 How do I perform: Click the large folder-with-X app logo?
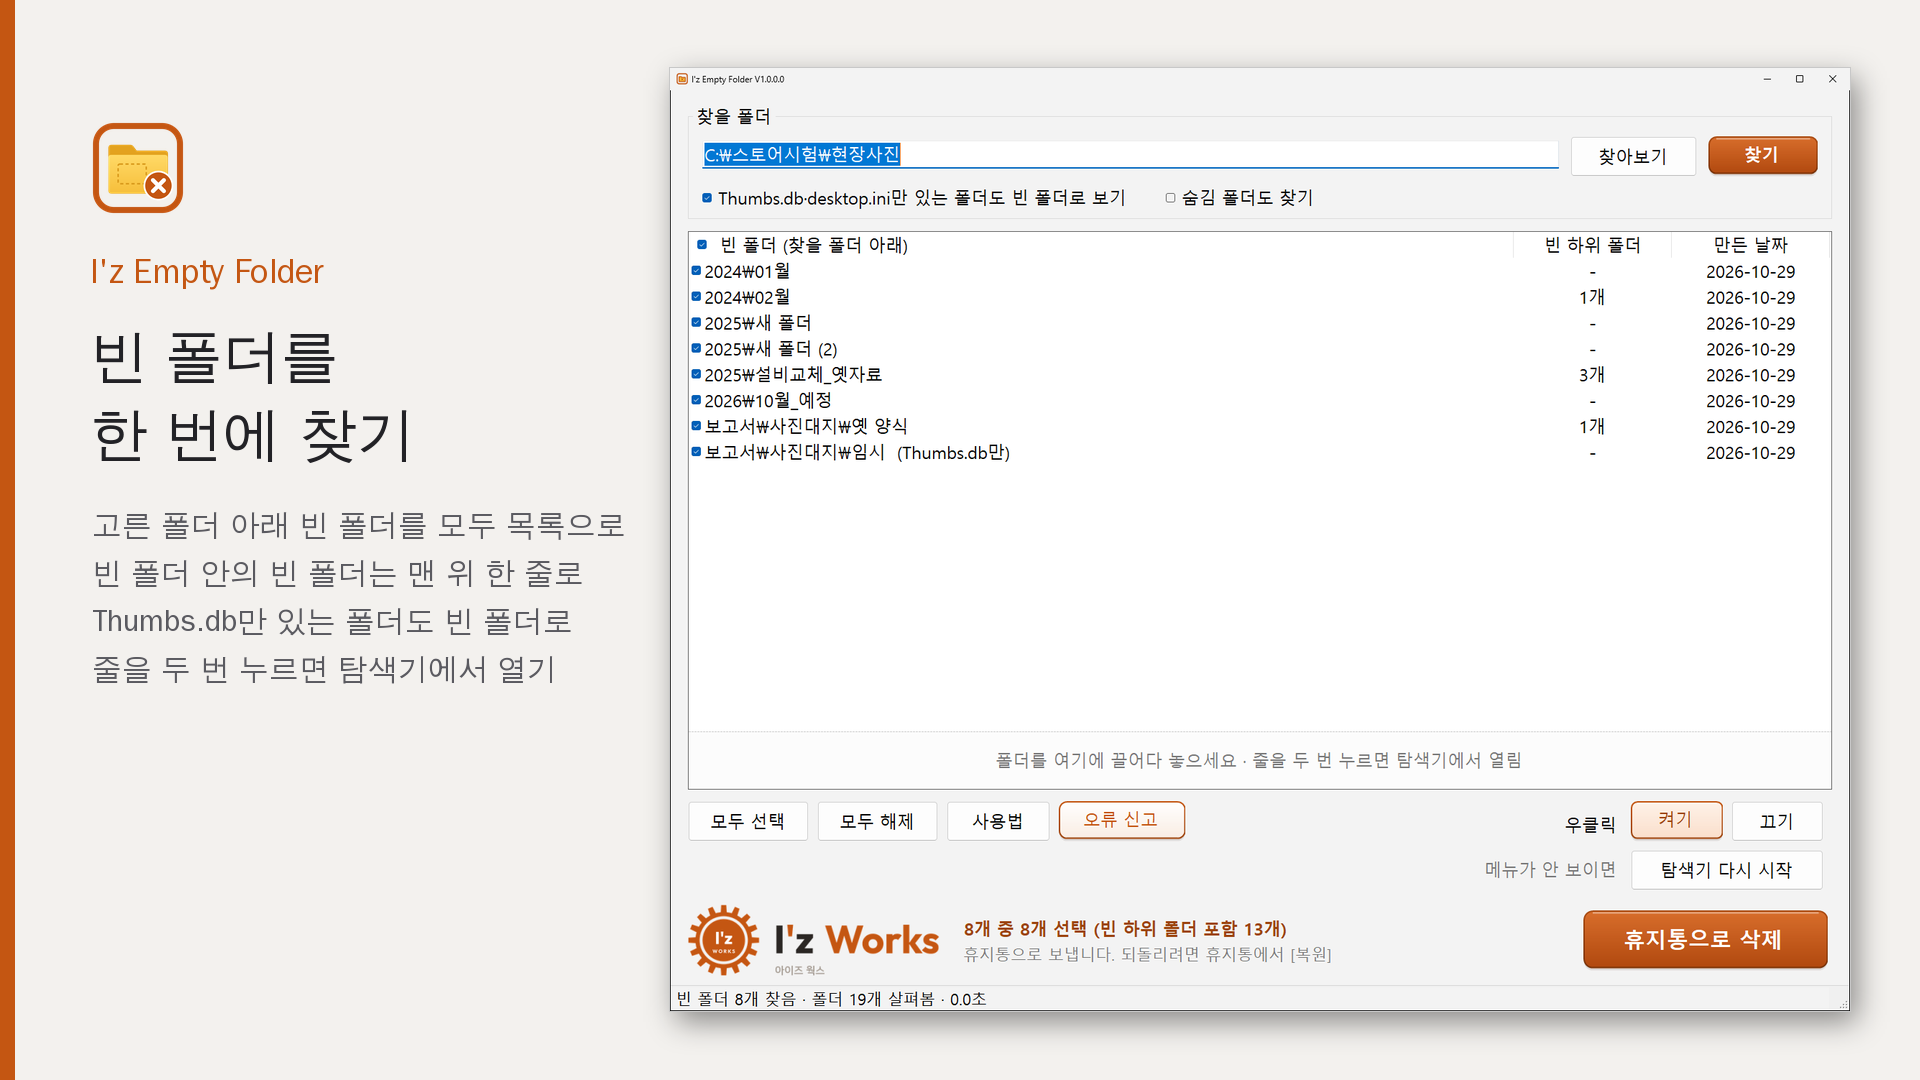(138, 168)
